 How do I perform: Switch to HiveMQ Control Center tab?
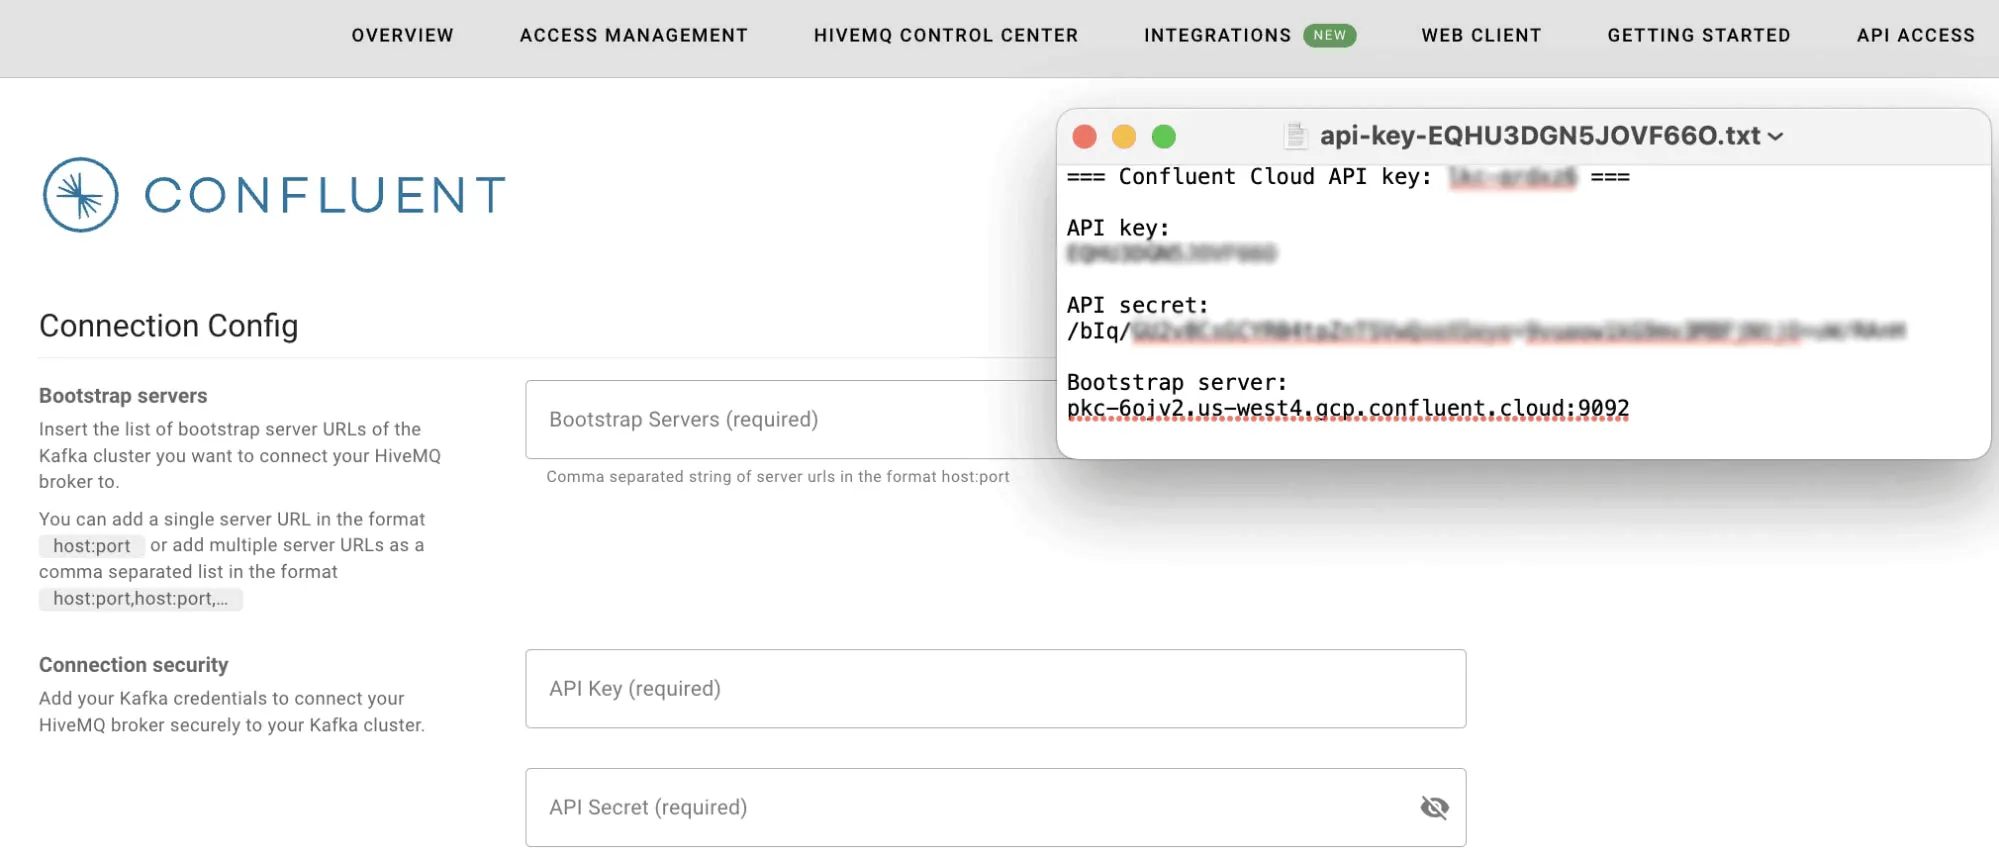[946, 35]
